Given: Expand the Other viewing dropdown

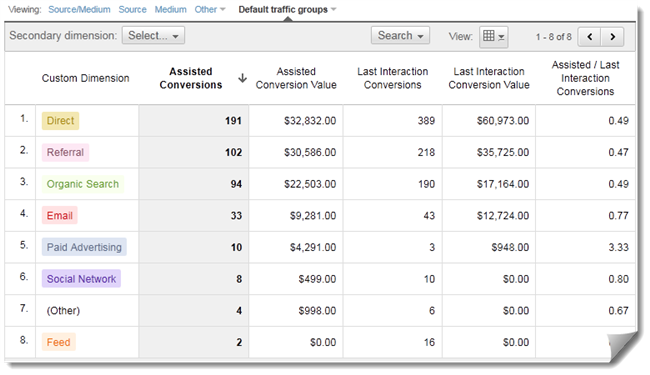Looking at the screenshot, I should (x=210, y=9).
